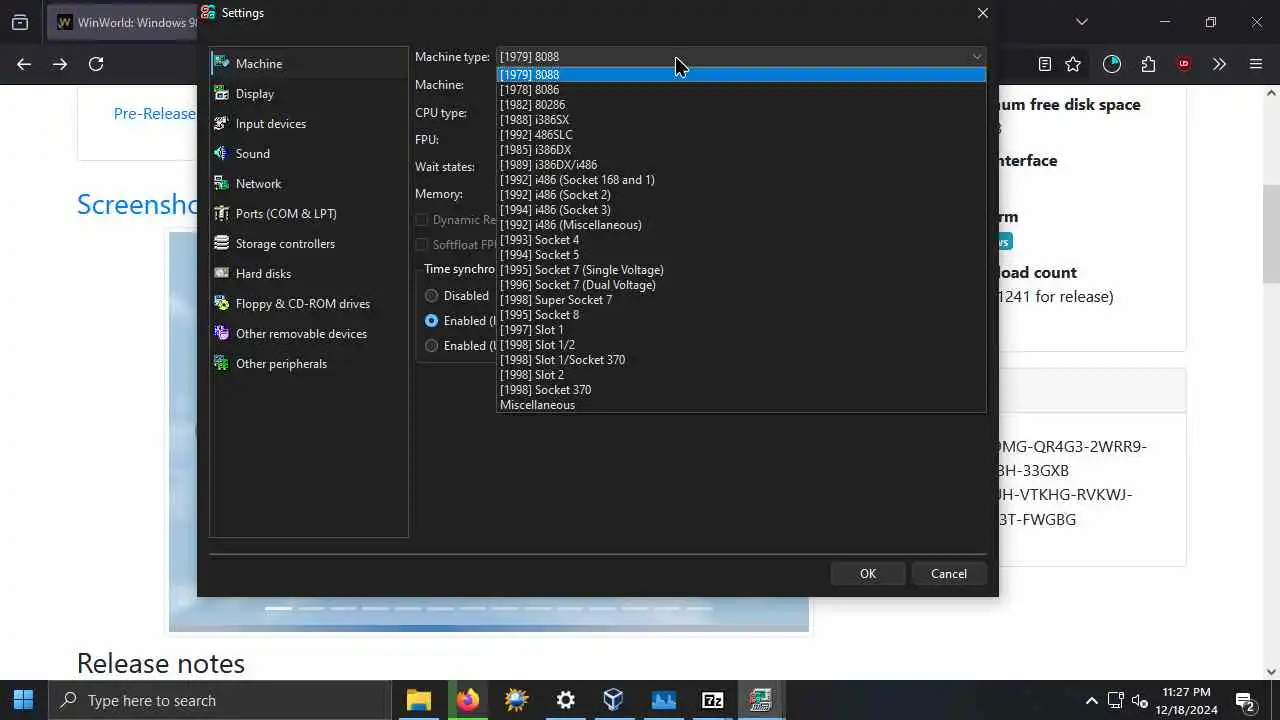Viewport: 1280px width, 720px height.
Task: Pick [1995] Socket 8 entry
Action: [x=741, y=315]
